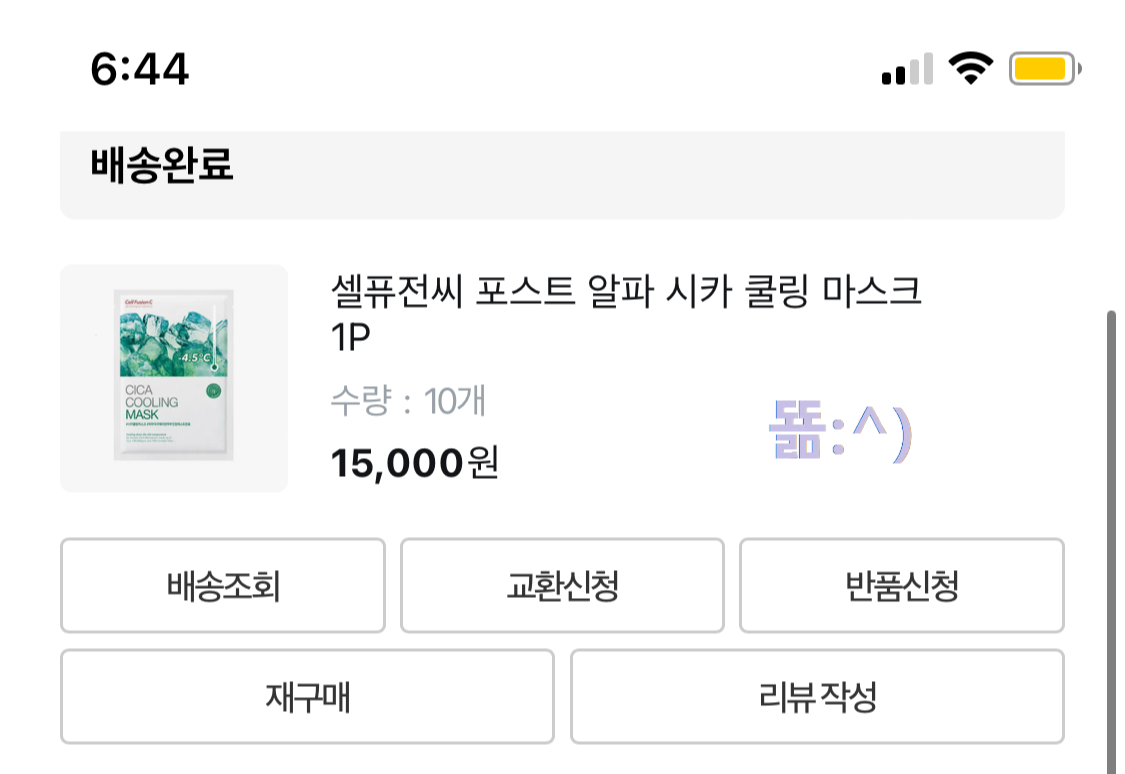Select 재구매 to reorder the item

click(x=307, y=696)
